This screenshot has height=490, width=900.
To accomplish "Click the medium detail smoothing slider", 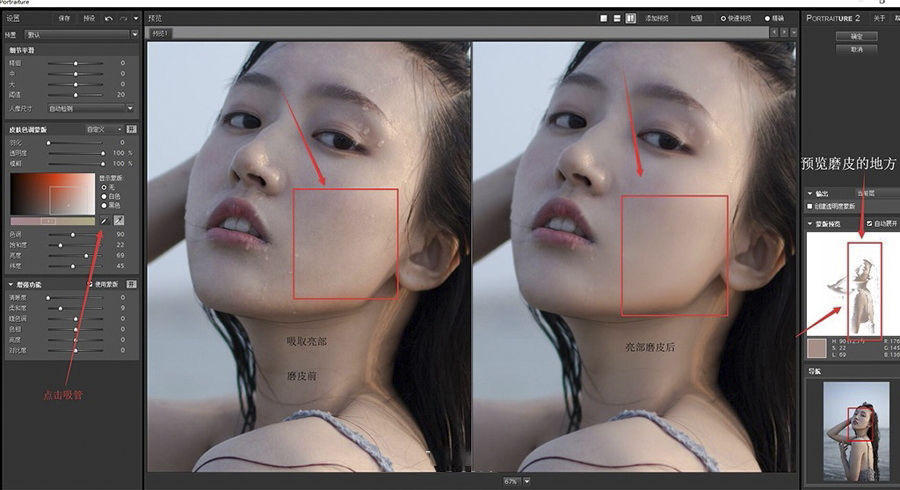I will click(75, 74).
